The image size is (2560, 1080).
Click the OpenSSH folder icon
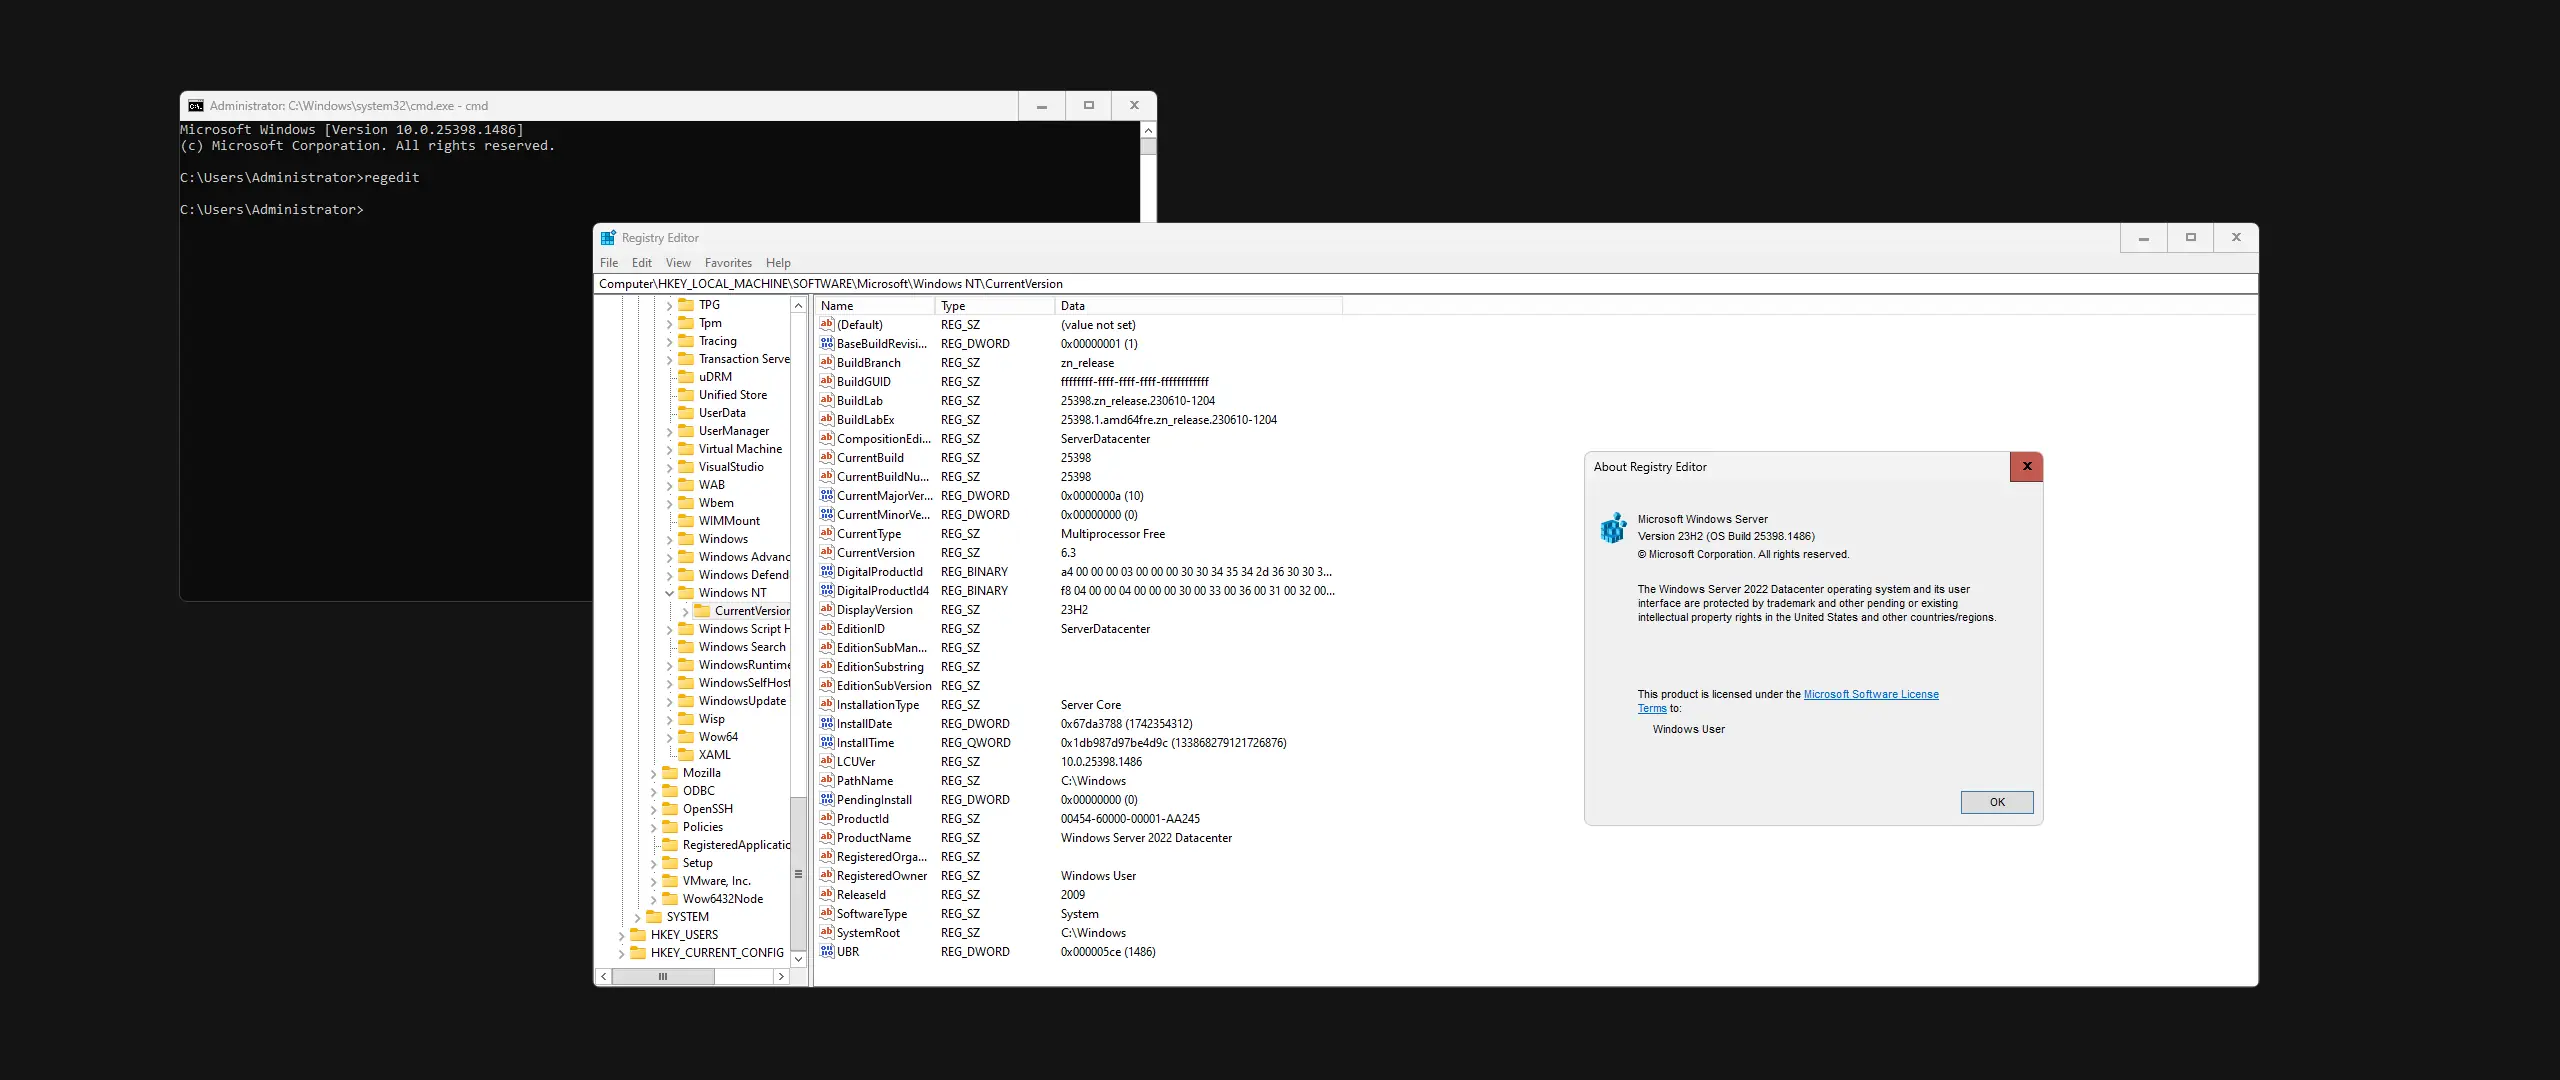click(670, 809)
